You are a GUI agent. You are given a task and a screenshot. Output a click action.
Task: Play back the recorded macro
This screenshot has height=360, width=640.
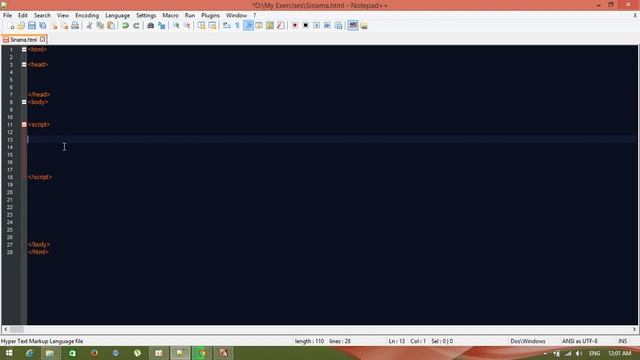(x=316, y=26)
